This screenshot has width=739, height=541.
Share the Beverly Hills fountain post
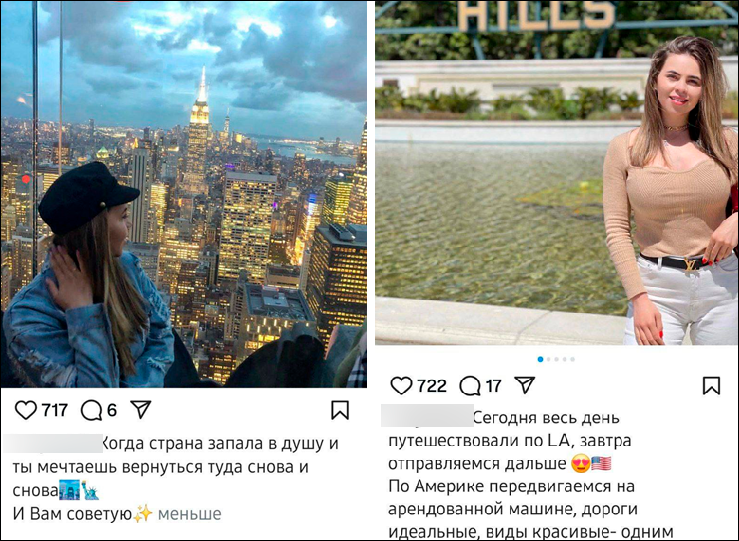click(525, 385)
